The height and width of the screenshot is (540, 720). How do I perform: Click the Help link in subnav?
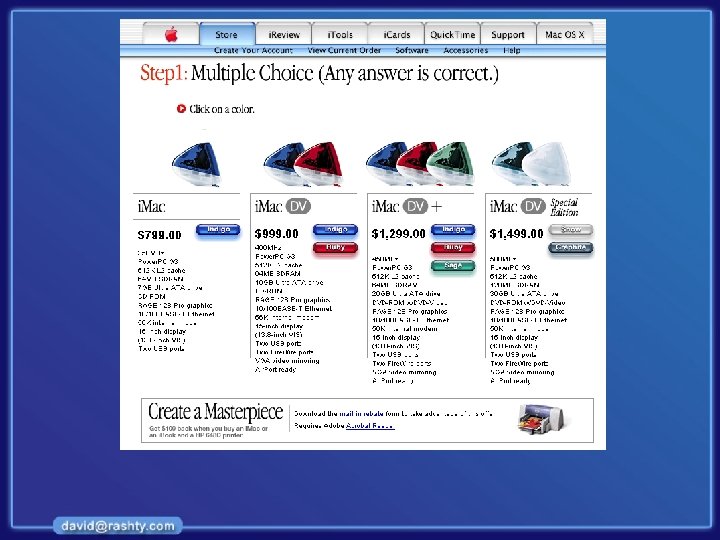[512, 51]
